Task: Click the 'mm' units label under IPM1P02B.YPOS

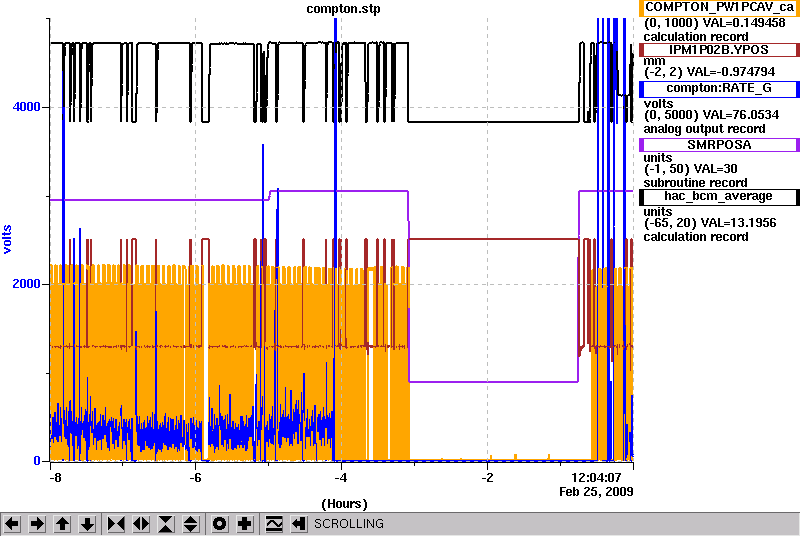Action: coord(655,61)
